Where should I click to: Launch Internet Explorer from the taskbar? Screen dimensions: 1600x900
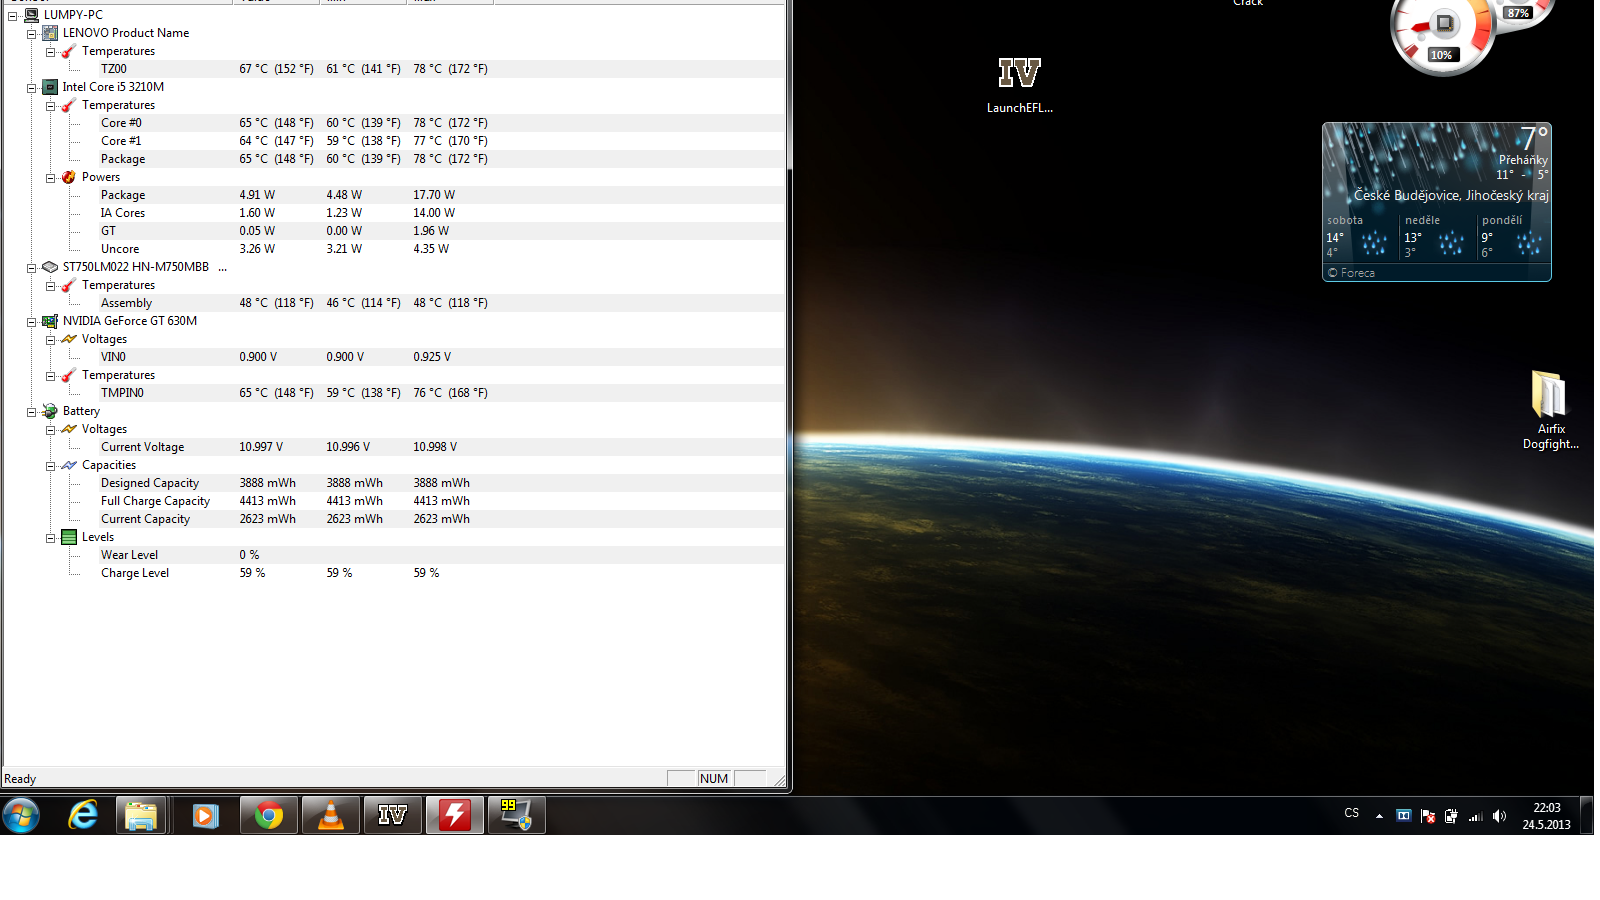pos(83,815)
